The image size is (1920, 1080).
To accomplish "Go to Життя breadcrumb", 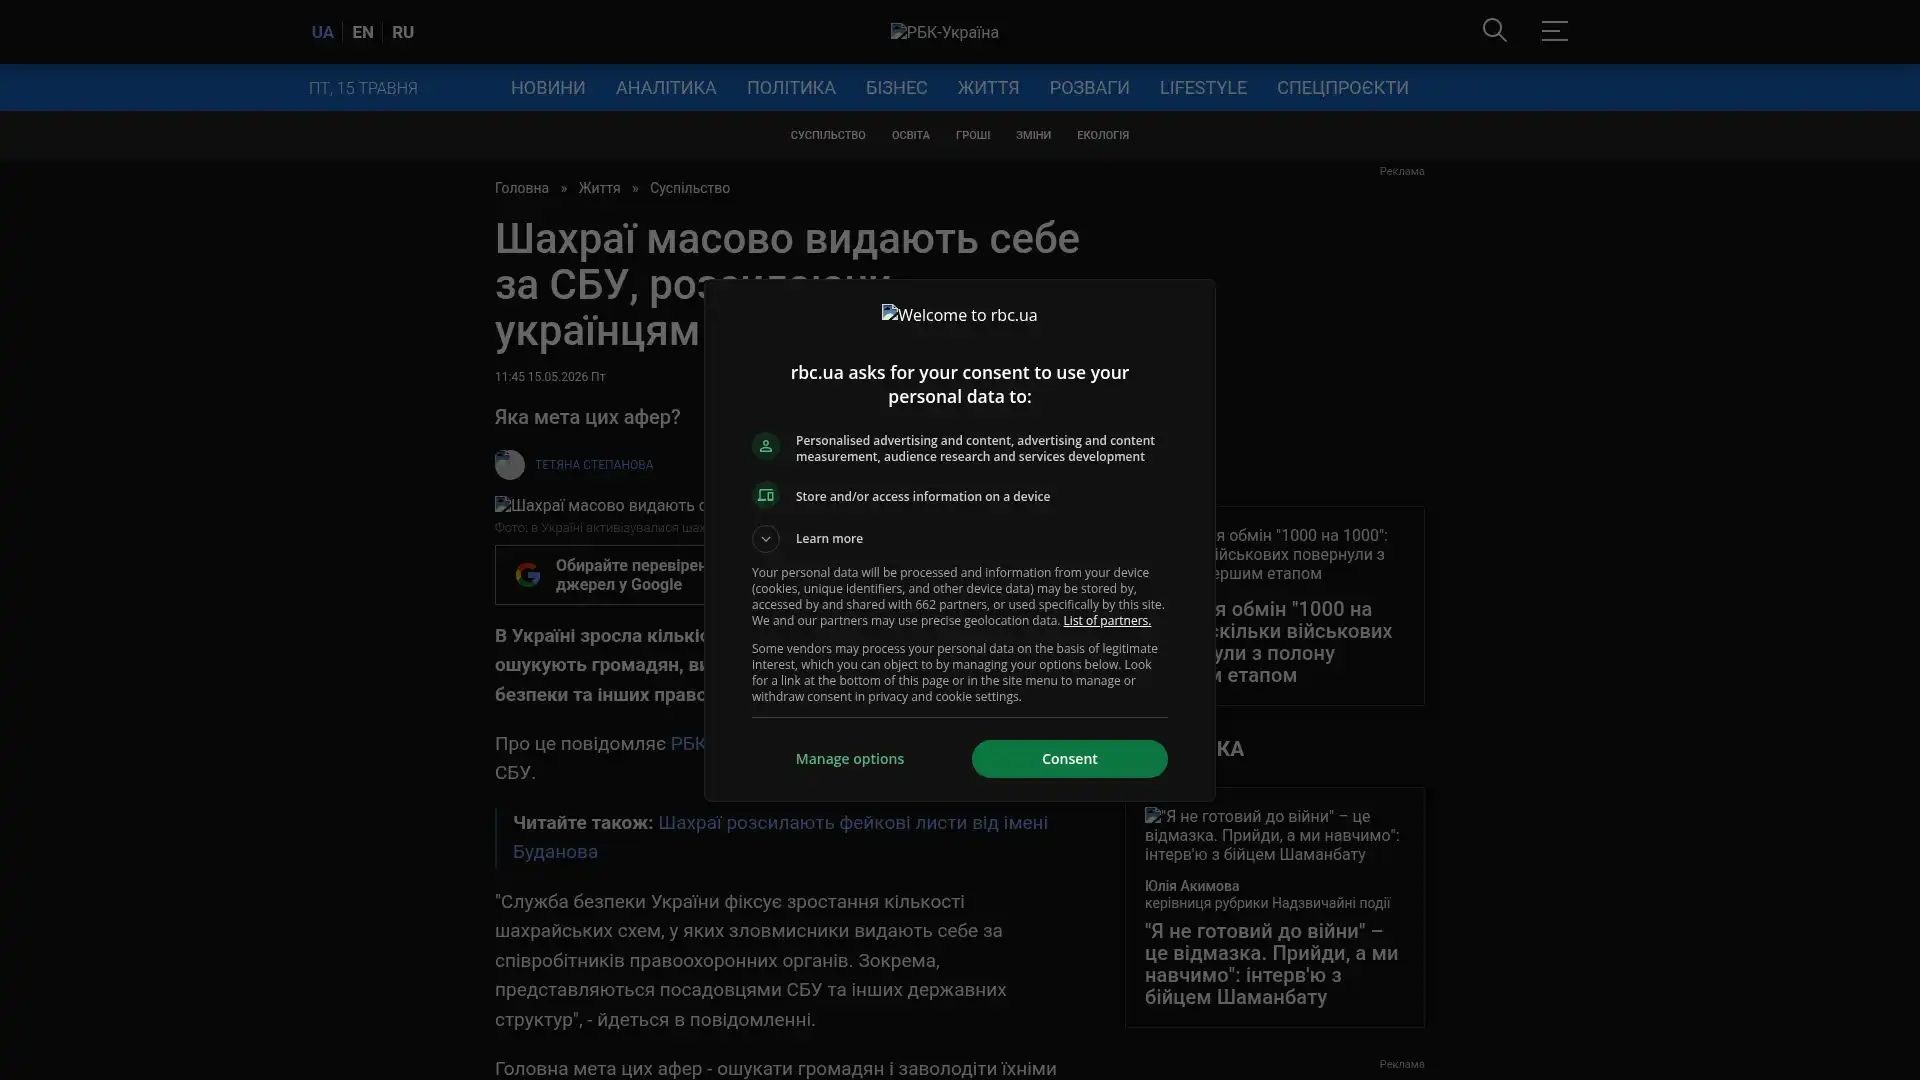I will (599, 188).
